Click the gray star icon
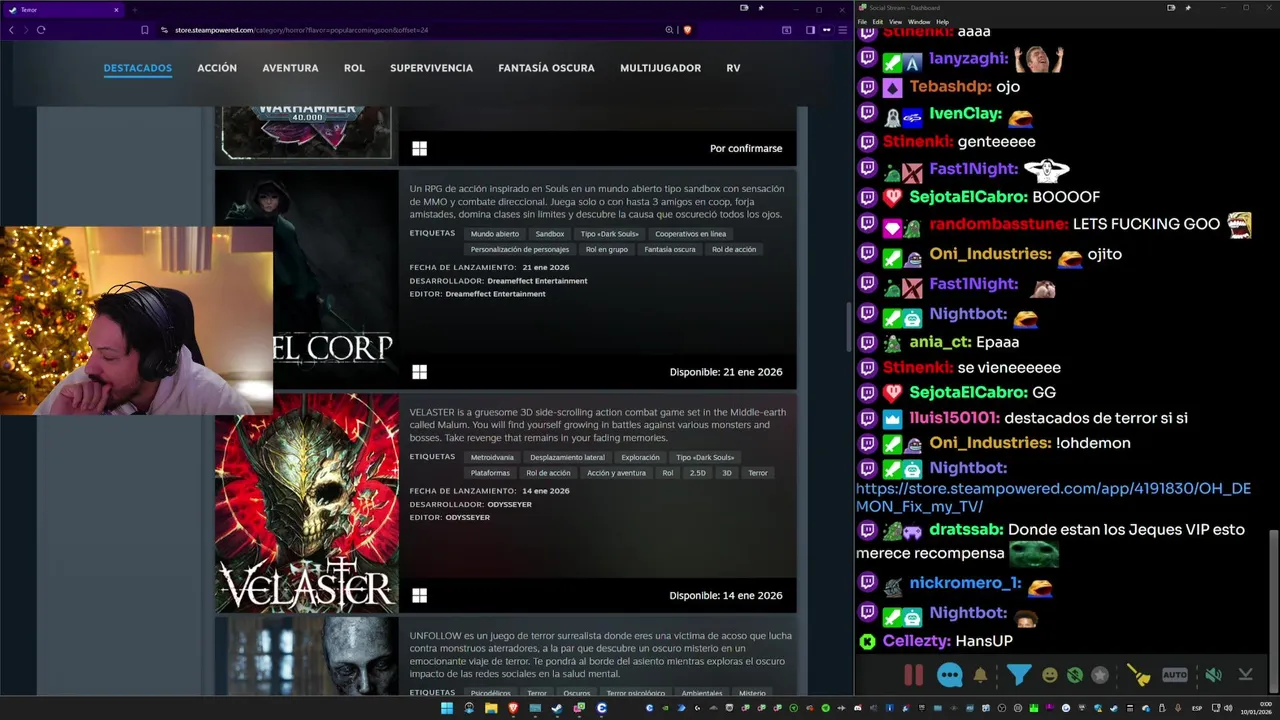Viewport: 1280px width, 720px height. pyautogui.click(x=1100, y=675)
